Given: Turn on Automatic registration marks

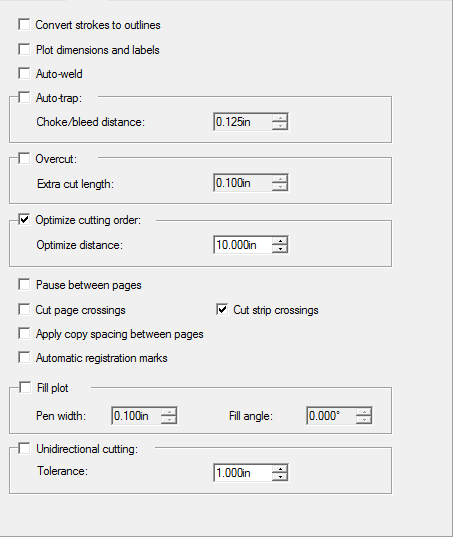Looking at the screenshot, I should [x=24, y=358].
